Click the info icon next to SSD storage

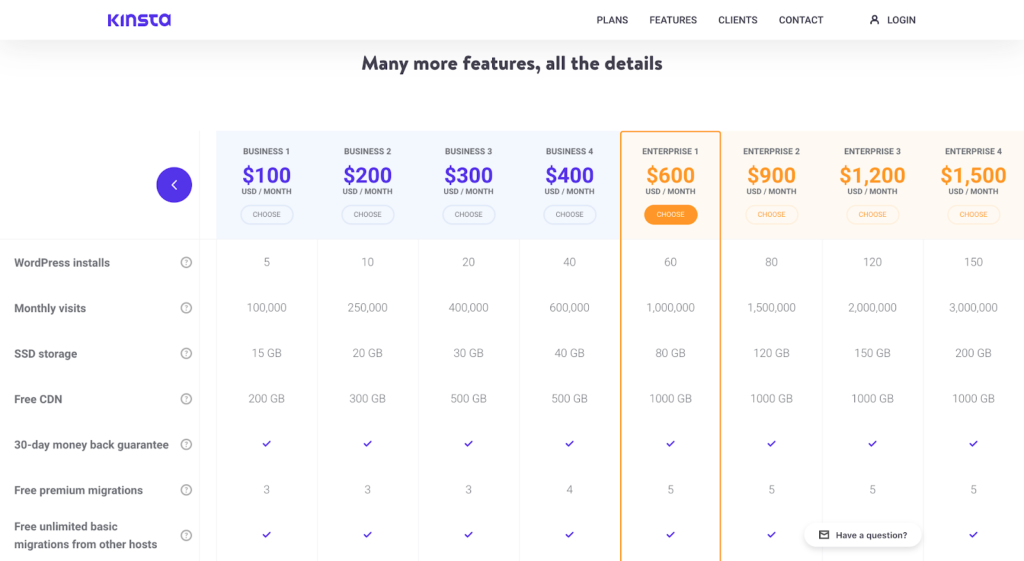[x=186, y=354]
